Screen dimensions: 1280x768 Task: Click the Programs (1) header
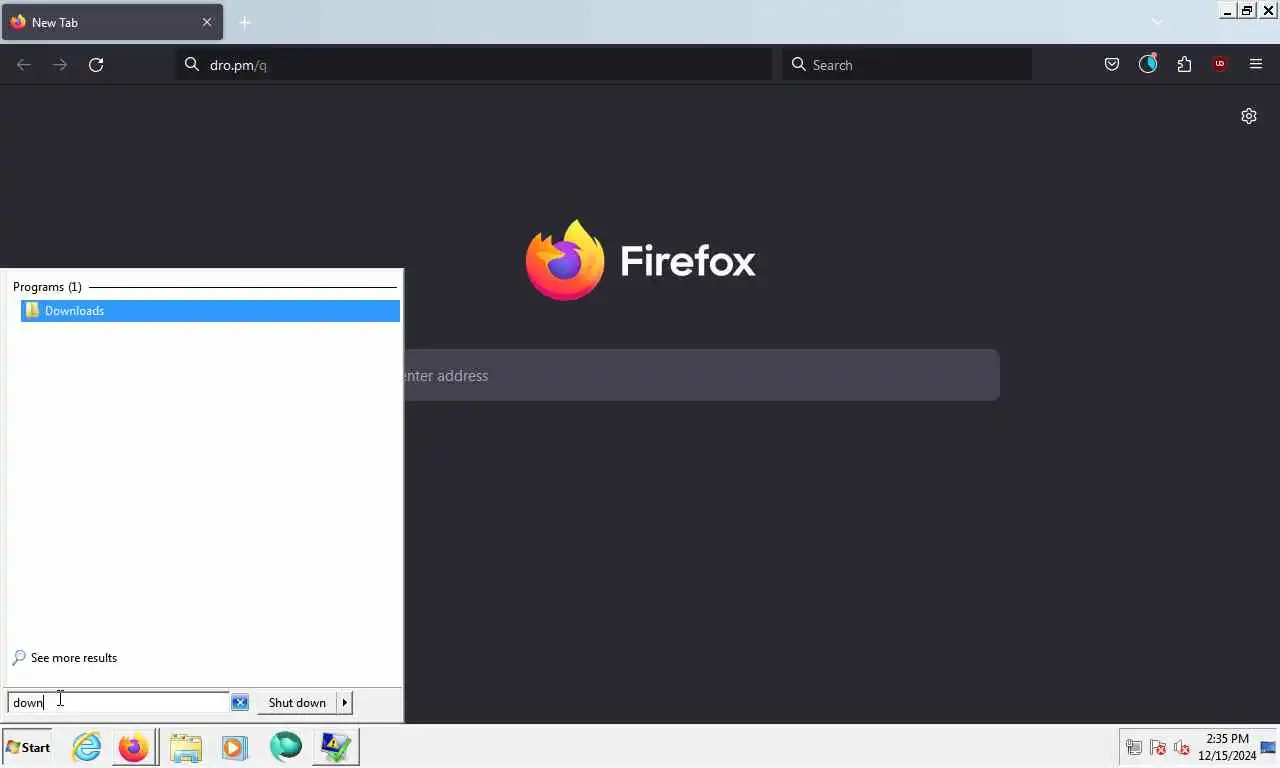[x=47, y=287]
